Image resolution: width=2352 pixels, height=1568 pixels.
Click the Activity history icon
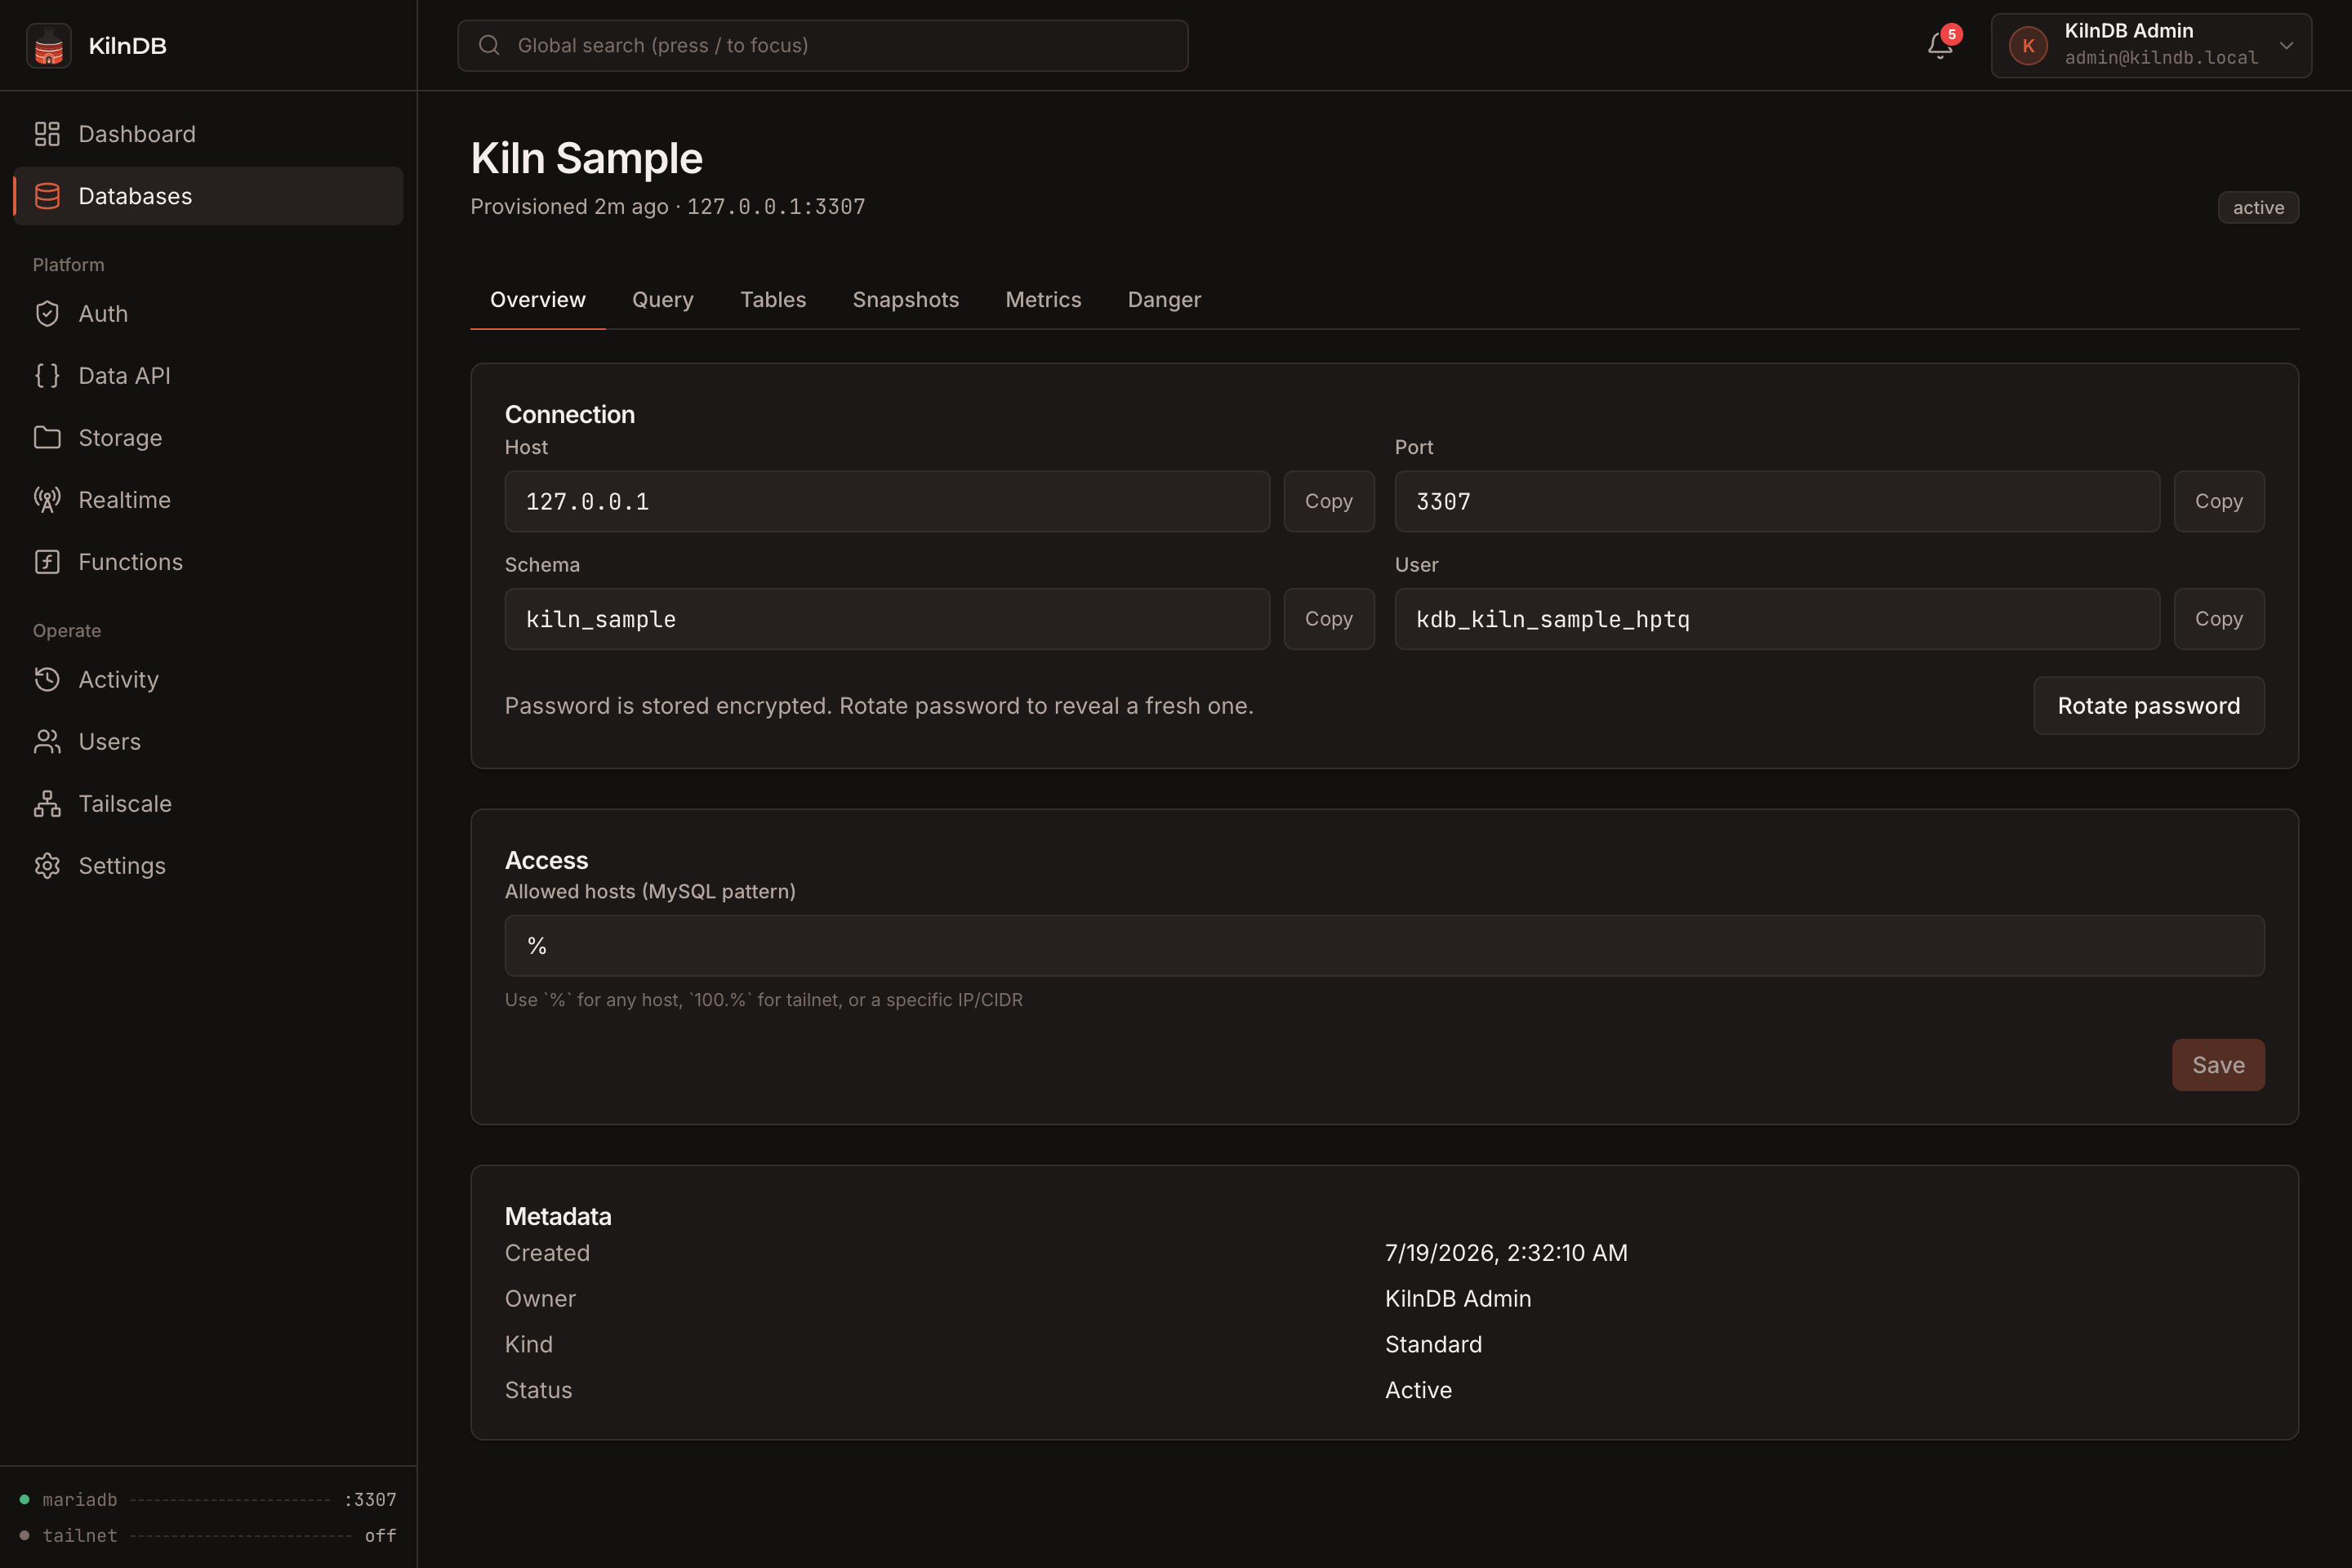[47, 680]
